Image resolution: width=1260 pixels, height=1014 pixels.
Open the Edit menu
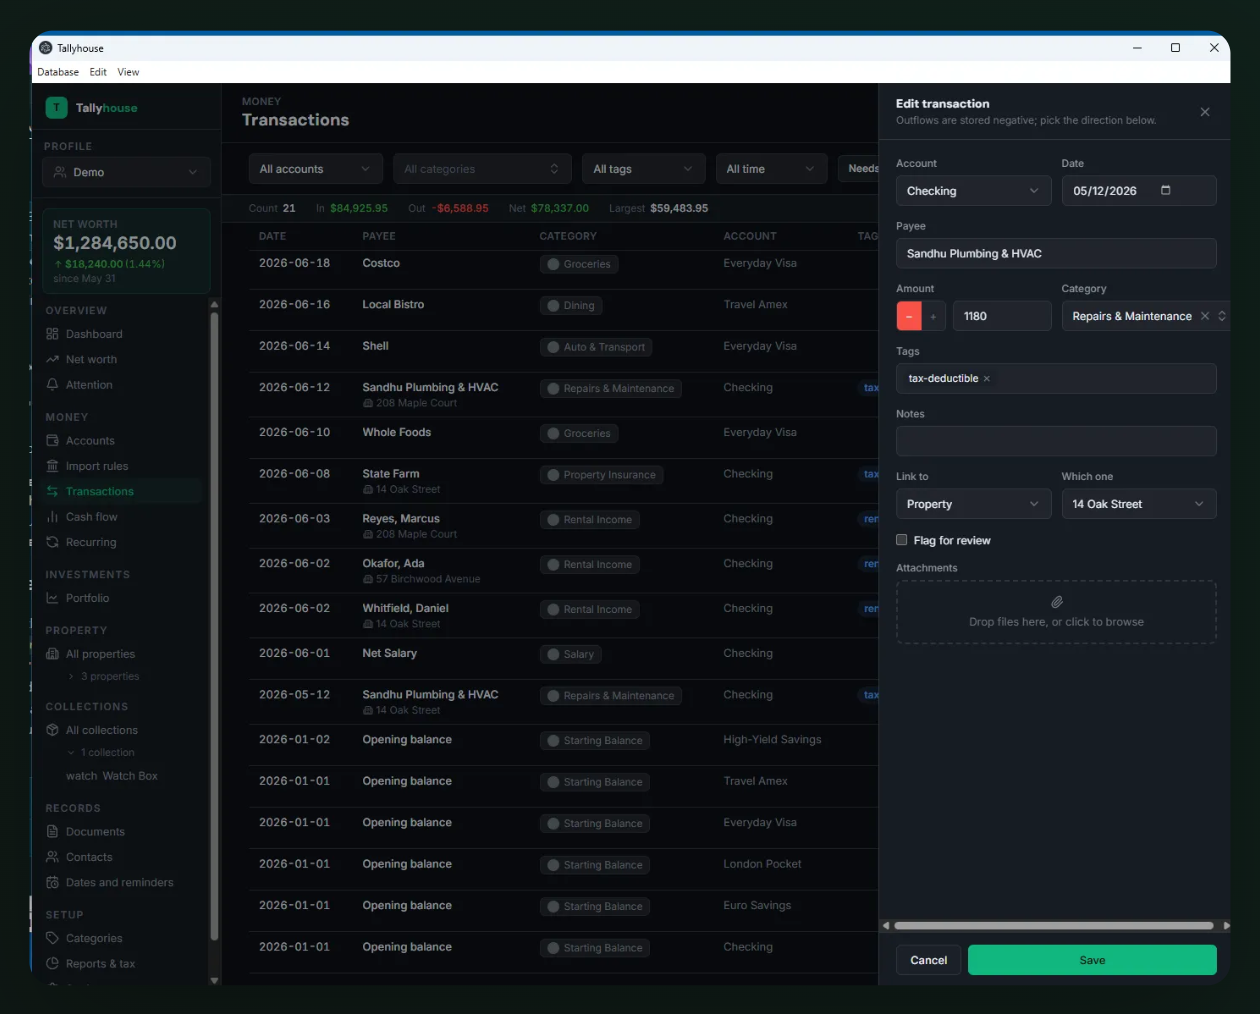[x=98, y=72]
